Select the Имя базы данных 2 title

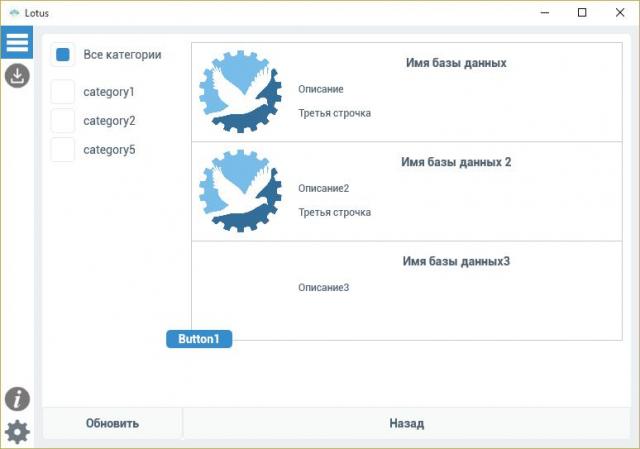(x=456, y=162)
